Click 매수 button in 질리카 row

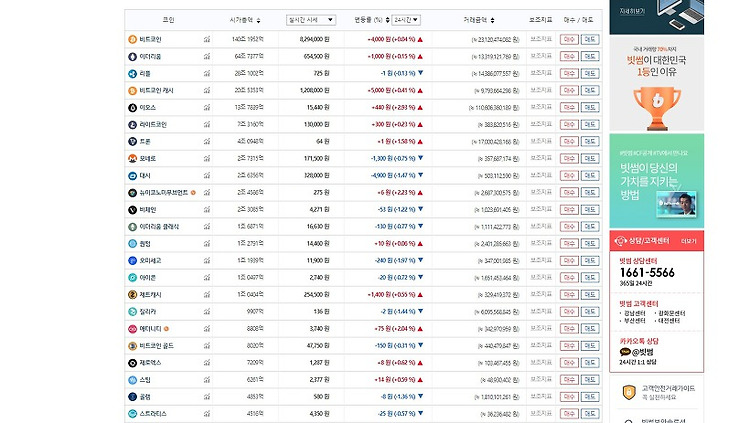[569, 312]
